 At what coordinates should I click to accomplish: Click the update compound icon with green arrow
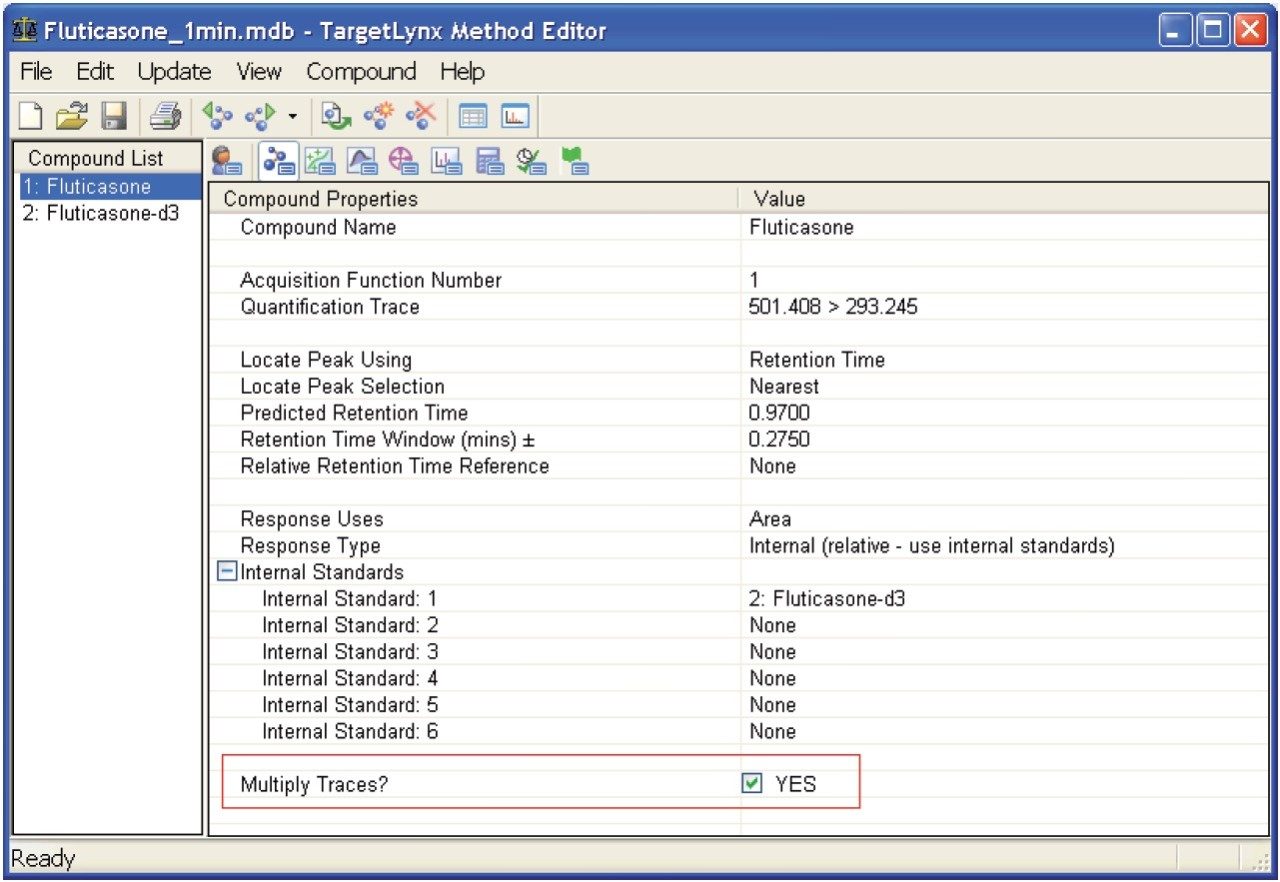tap(334, 118)
